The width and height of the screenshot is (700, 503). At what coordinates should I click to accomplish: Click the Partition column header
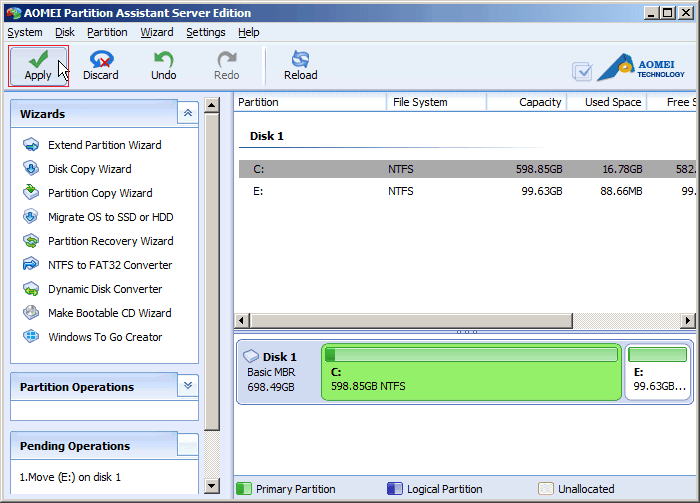310,102
